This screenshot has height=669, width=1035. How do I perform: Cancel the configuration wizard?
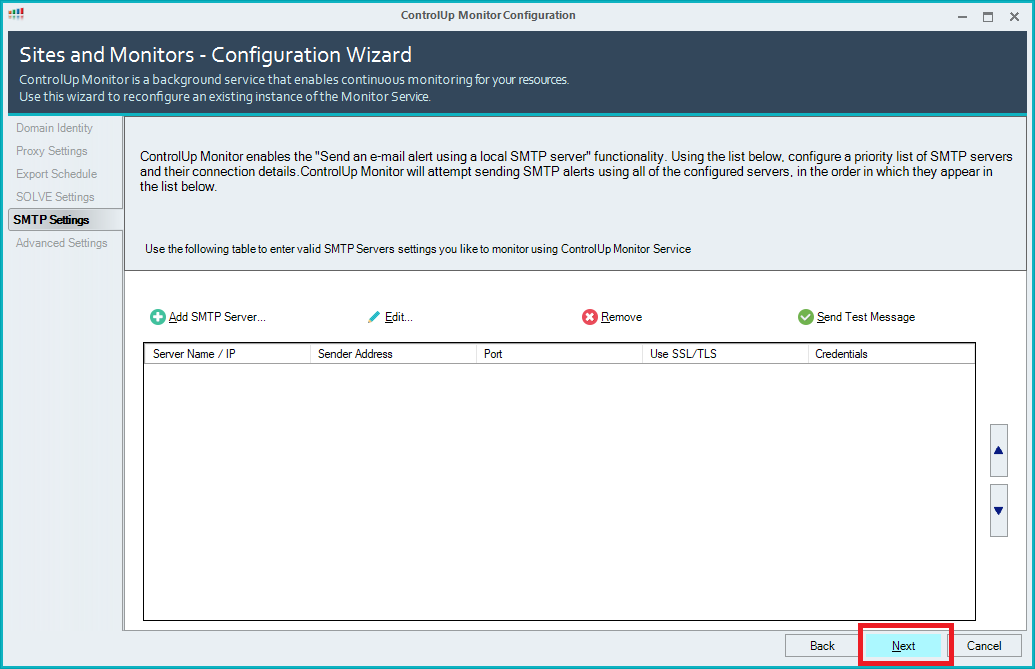point(984,646)
